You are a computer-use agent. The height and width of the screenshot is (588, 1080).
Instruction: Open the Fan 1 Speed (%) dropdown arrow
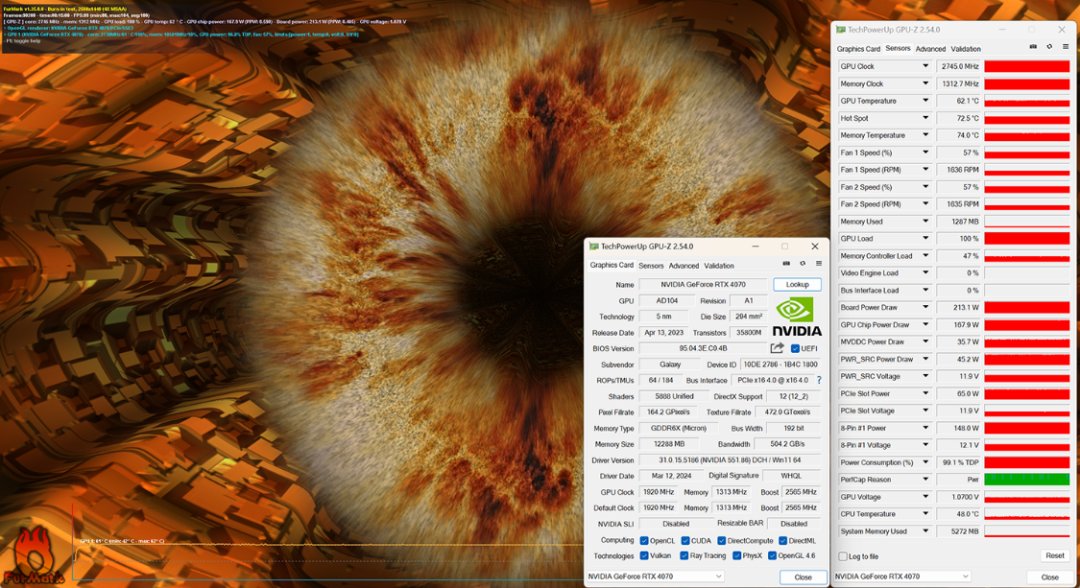[925, 152]
